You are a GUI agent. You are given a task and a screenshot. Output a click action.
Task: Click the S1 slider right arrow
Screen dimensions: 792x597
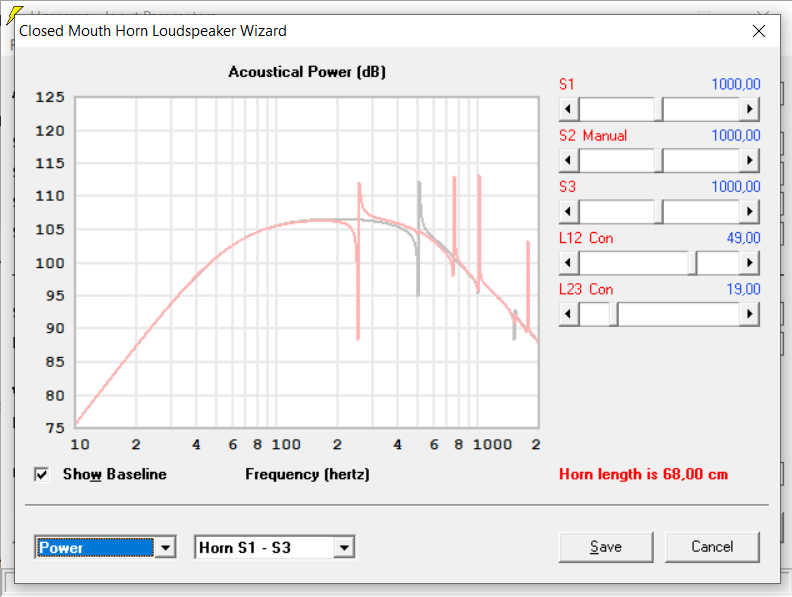[750, 109]
